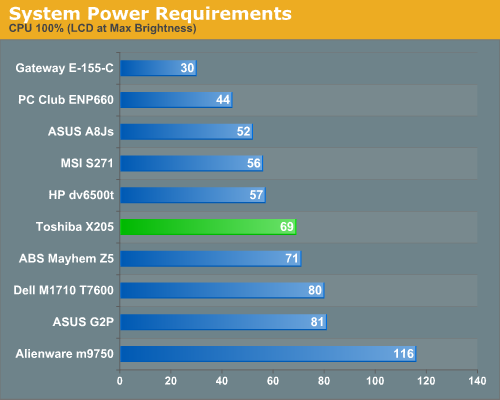This screenshot has height=400, width=500.
Task: Click the ASUS A8Js label
Action: pos(81,131)
